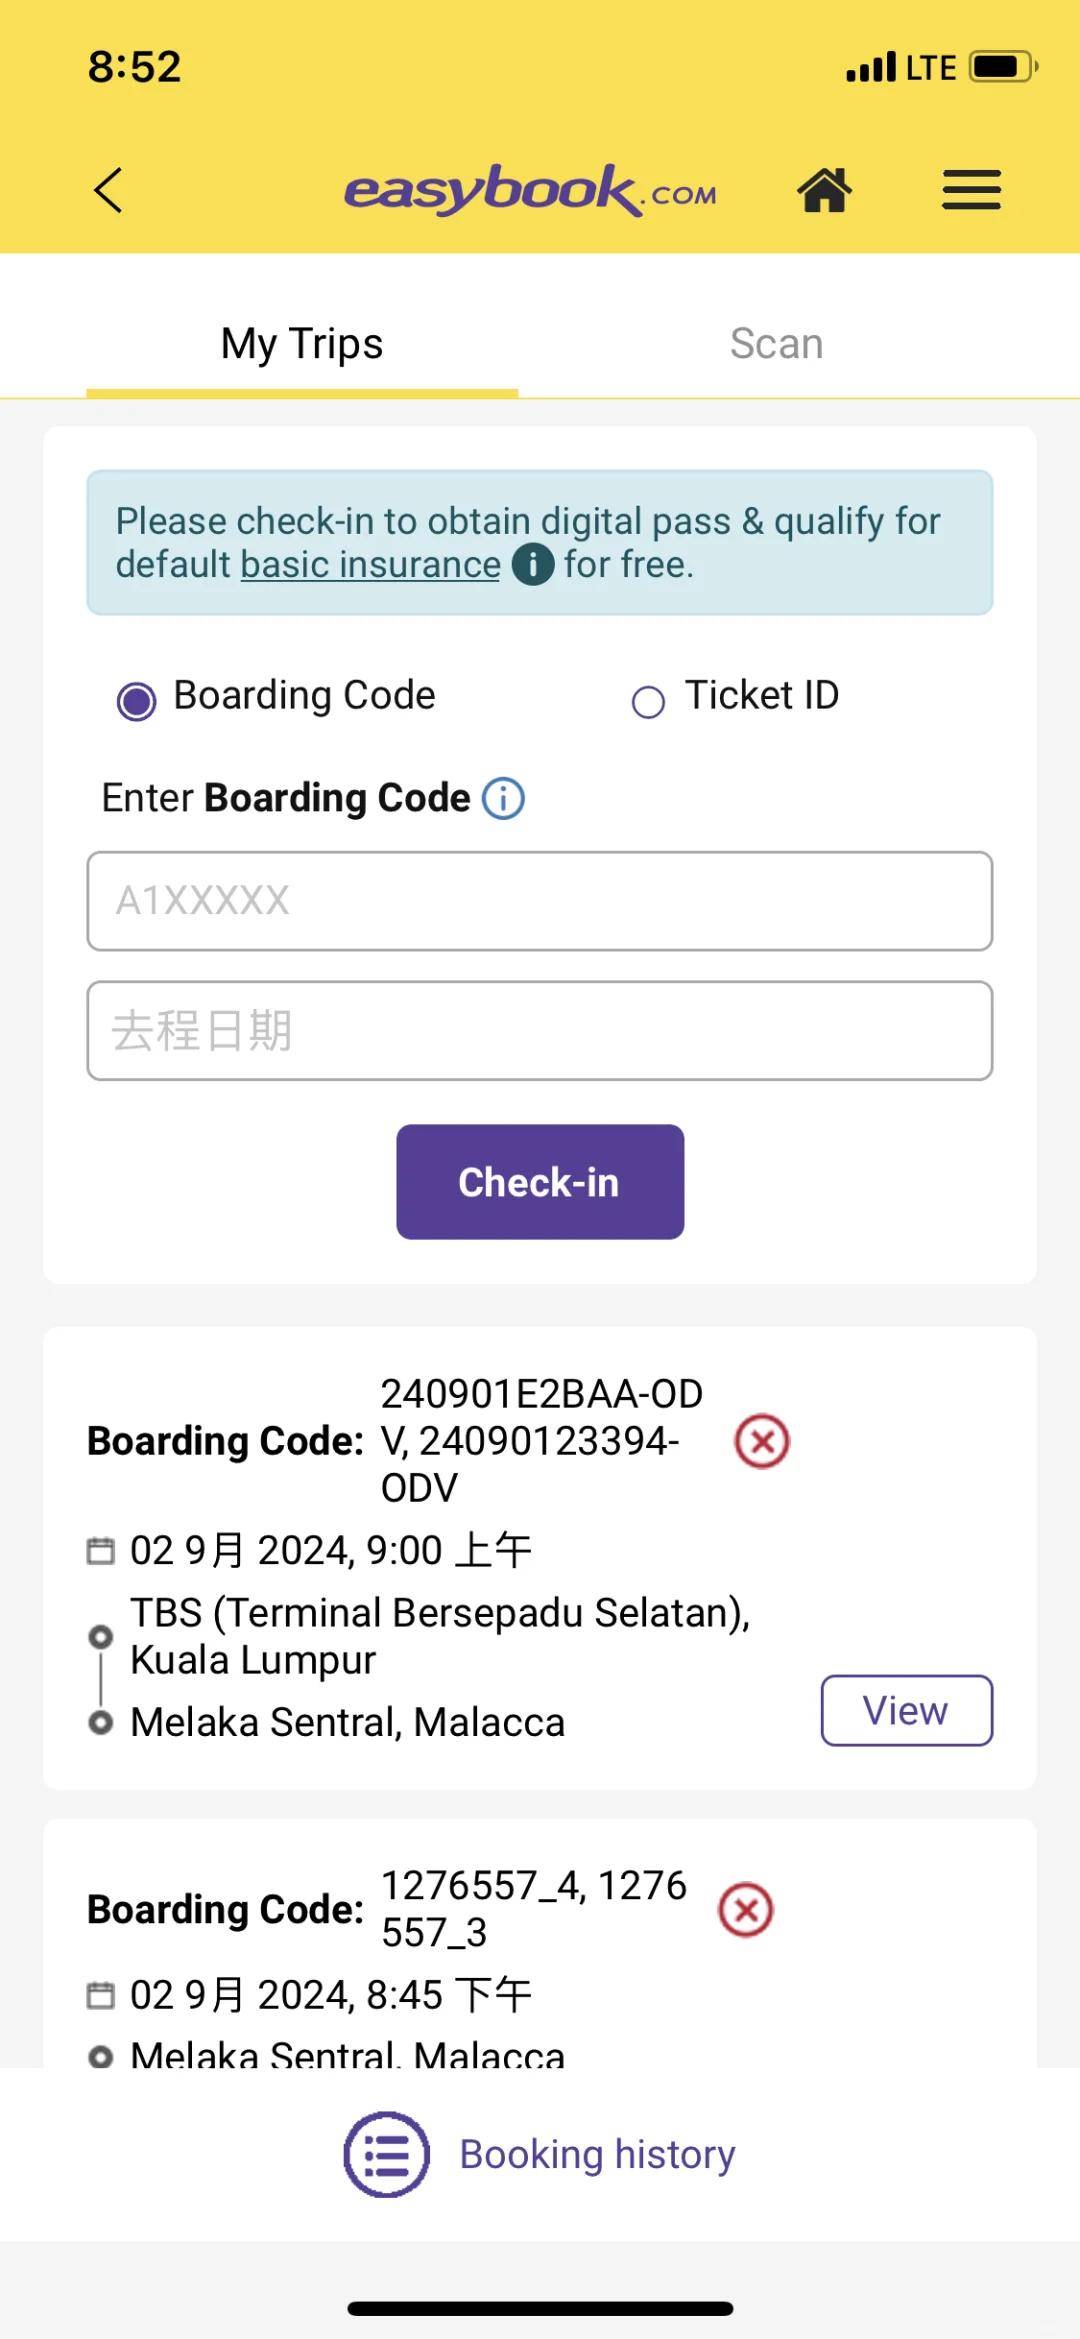Select the Boarding Code radio option
This screenshot has width=1080, height=2339.
tap(137, 701)
